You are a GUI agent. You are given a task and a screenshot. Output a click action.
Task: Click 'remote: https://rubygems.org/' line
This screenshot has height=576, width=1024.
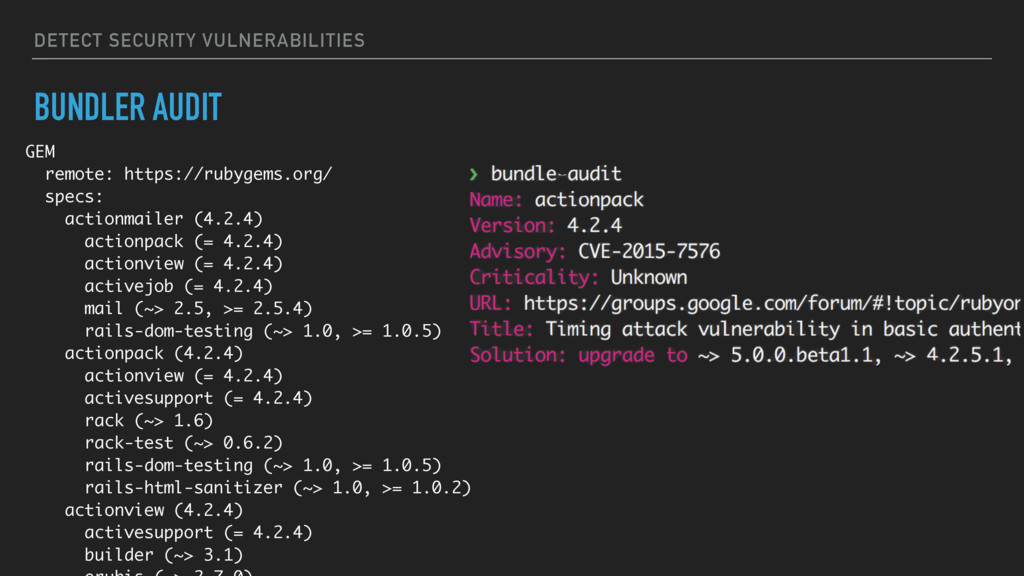point(188,174)
